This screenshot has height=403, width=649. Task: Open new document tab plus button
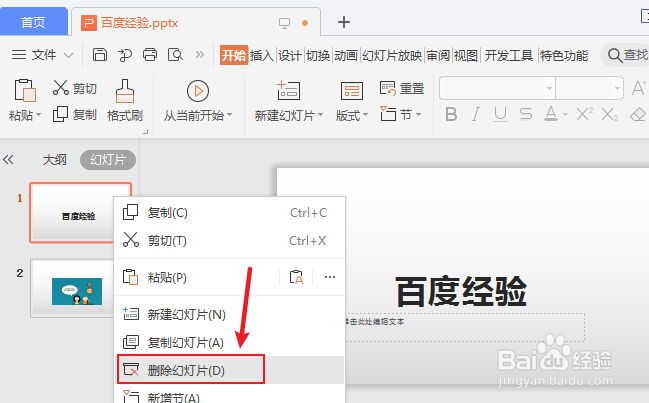point(344,22)
